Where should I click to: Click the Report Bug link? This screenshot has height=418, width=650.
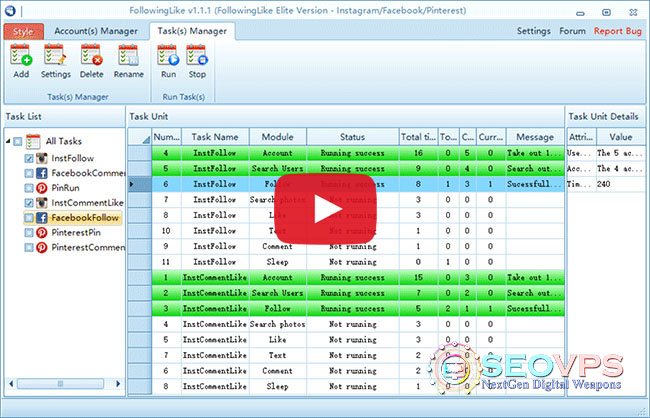(x=618, y=31)
